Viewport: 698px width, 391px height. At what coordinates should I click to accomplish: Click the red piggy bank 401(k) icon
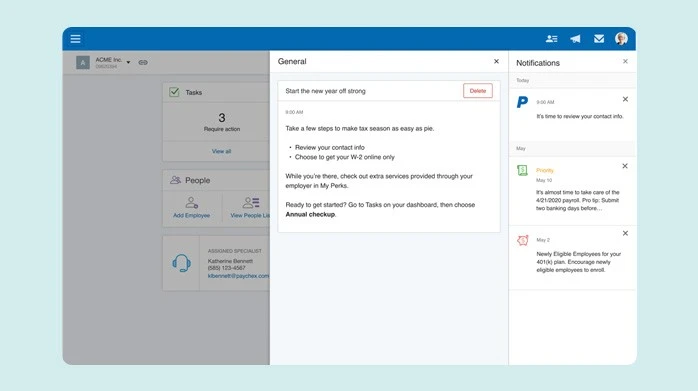click(x=523, y=240)
